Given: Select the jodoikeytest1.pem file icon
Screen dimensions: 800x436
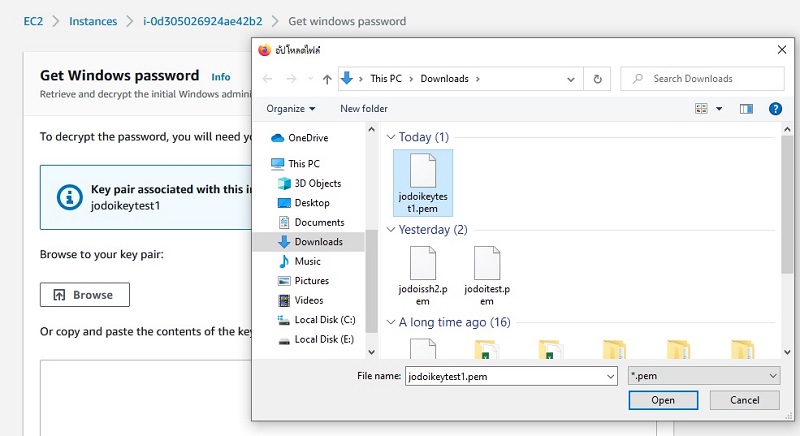Looking at the screenshot, I should click(x=423, y=172).
